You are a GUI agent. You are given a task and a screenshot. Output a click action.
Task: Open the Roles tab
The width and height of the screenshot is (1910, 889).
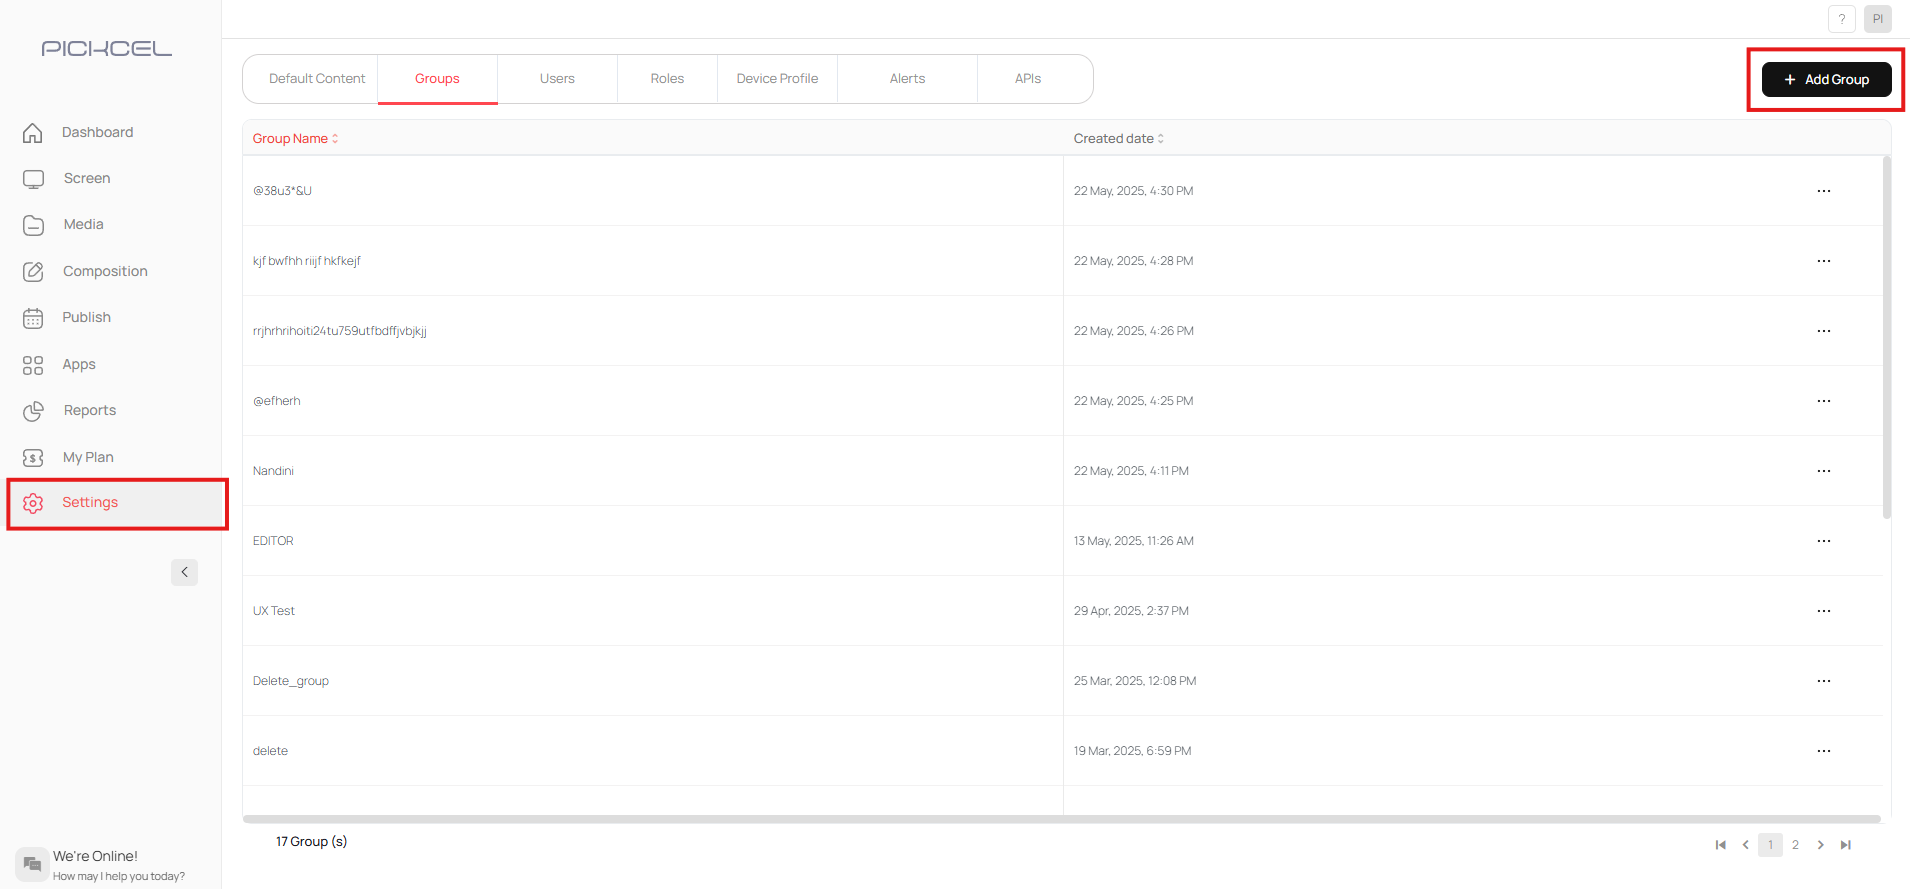(x=667, y=79)
